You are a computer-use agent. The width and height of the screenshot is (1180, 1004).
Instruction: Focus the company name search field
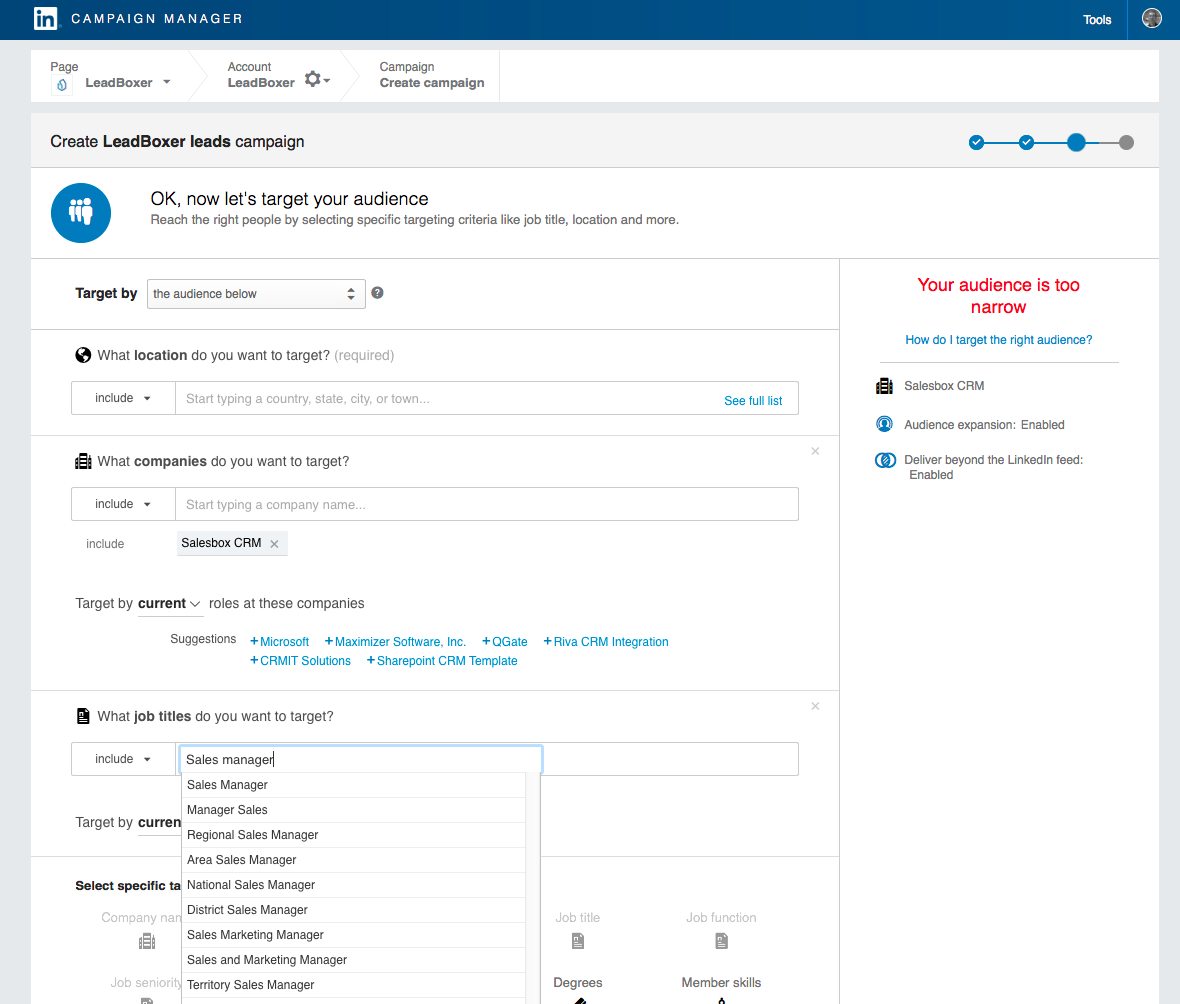click(487, 504)
